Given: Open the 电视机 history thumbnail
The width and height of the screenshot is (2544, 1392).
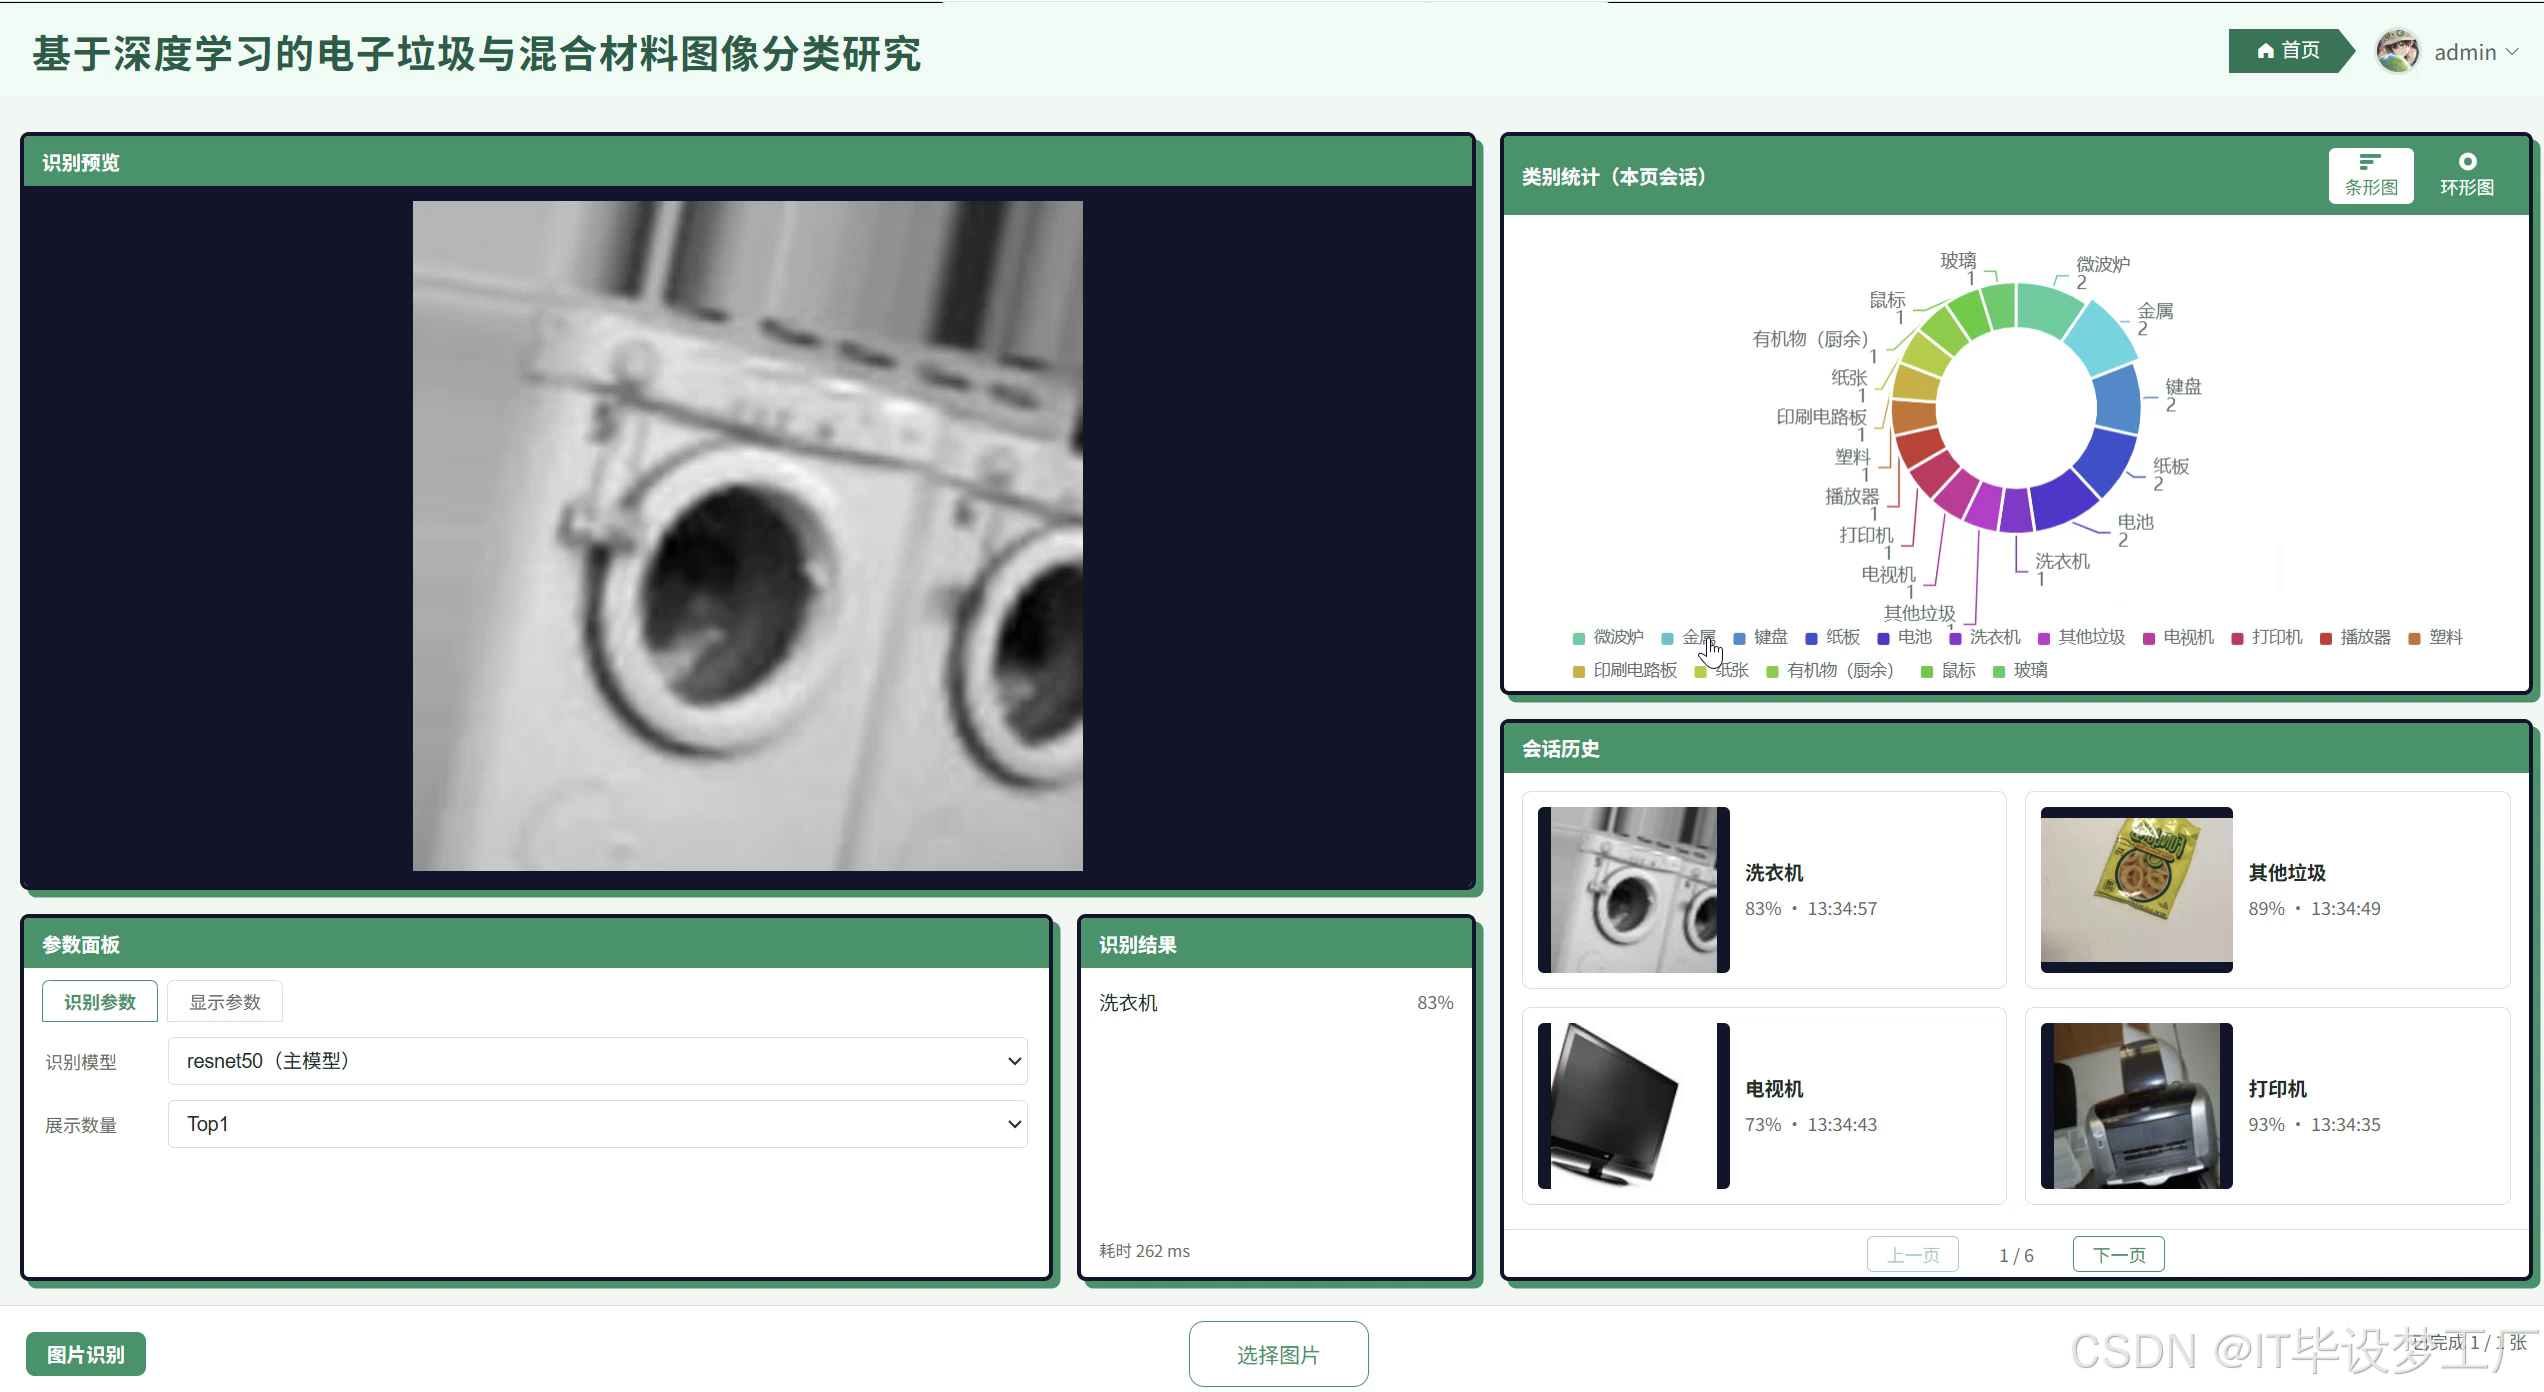Looking at the screenshot, I should pos(1634,1106).
